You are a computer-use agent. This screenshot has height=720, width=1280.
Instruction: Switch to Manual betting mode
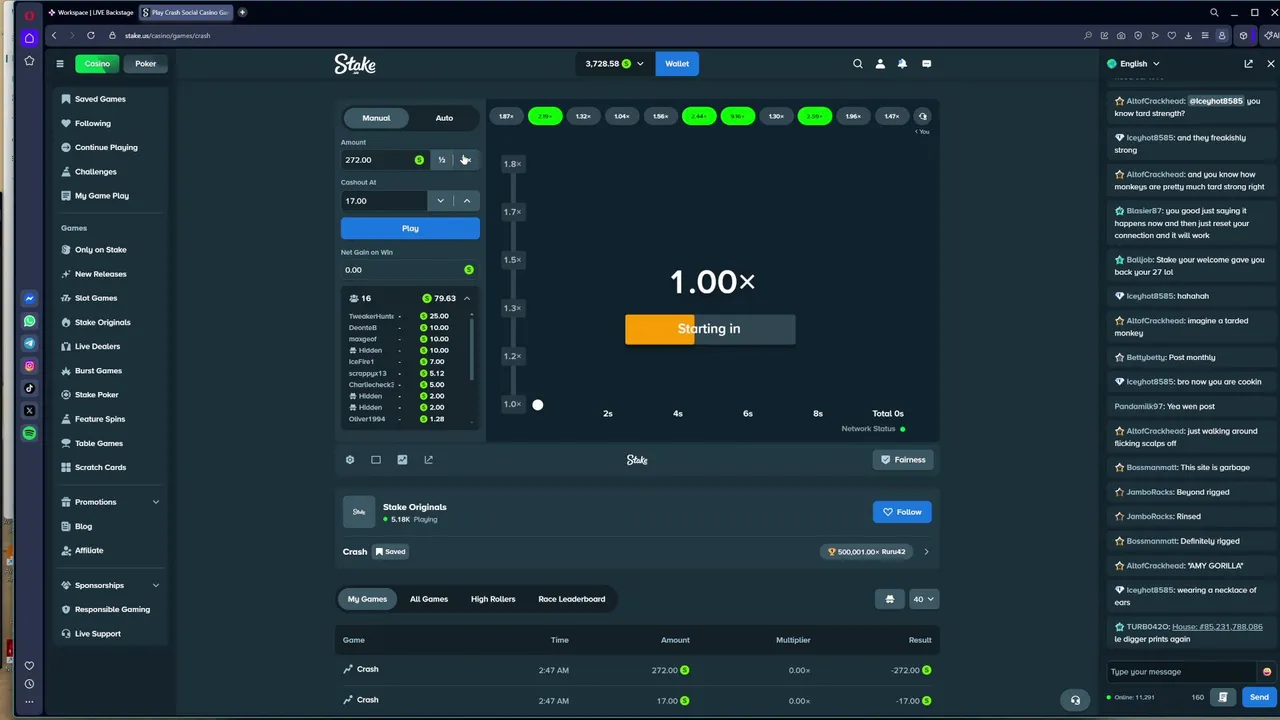(376, 118)
